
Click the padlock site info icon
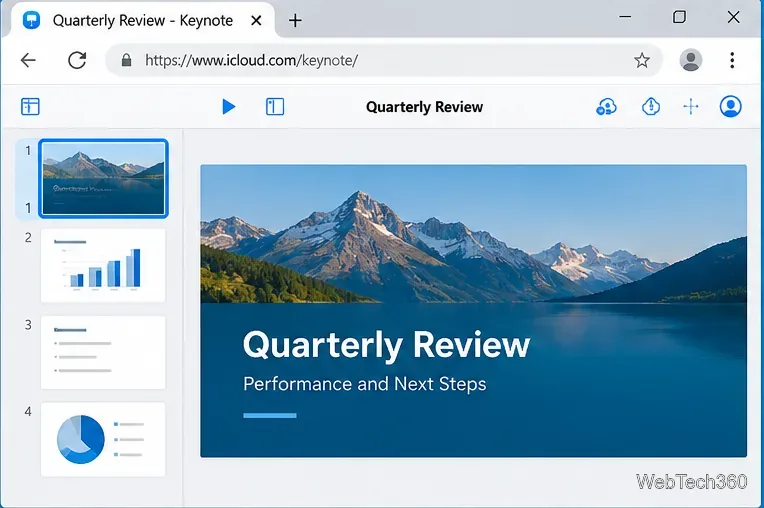(x=127, y=60)
